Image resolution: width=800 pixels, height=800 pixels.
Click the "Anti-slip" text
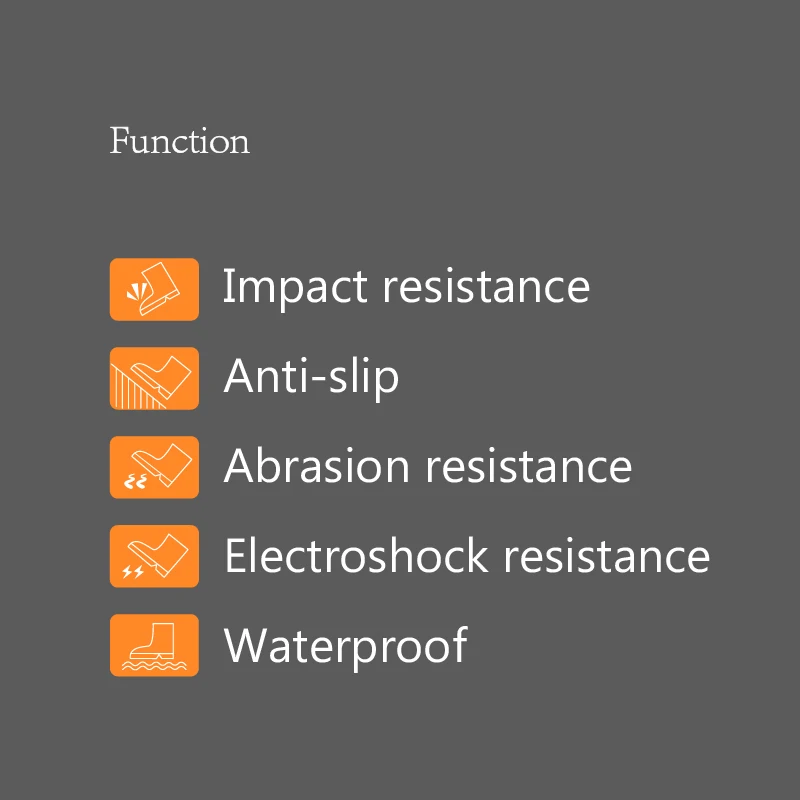[311, 378]
